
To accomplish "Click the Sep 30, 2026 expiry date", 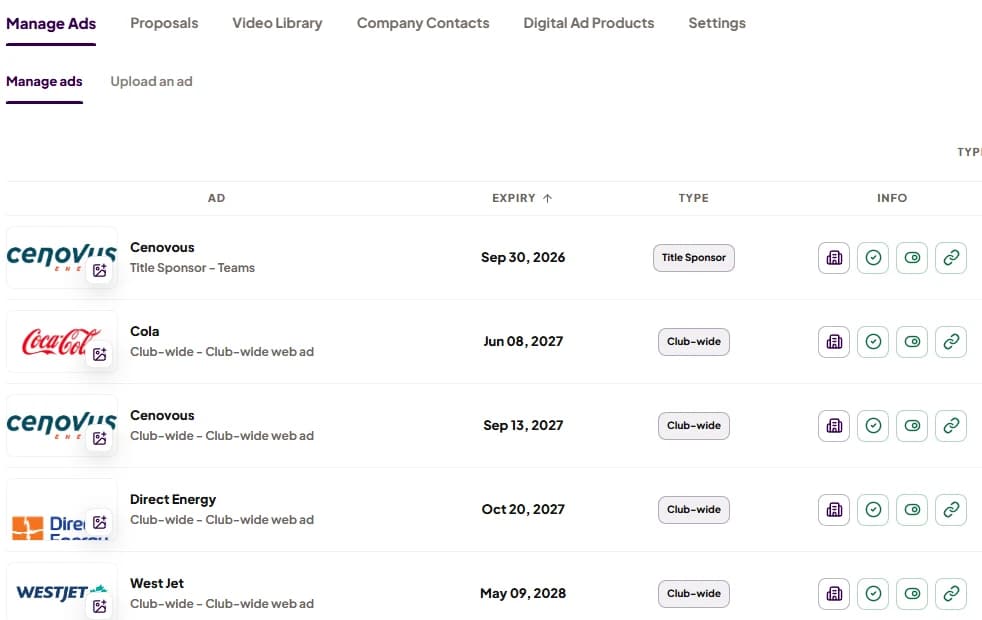I will [523, 257].
